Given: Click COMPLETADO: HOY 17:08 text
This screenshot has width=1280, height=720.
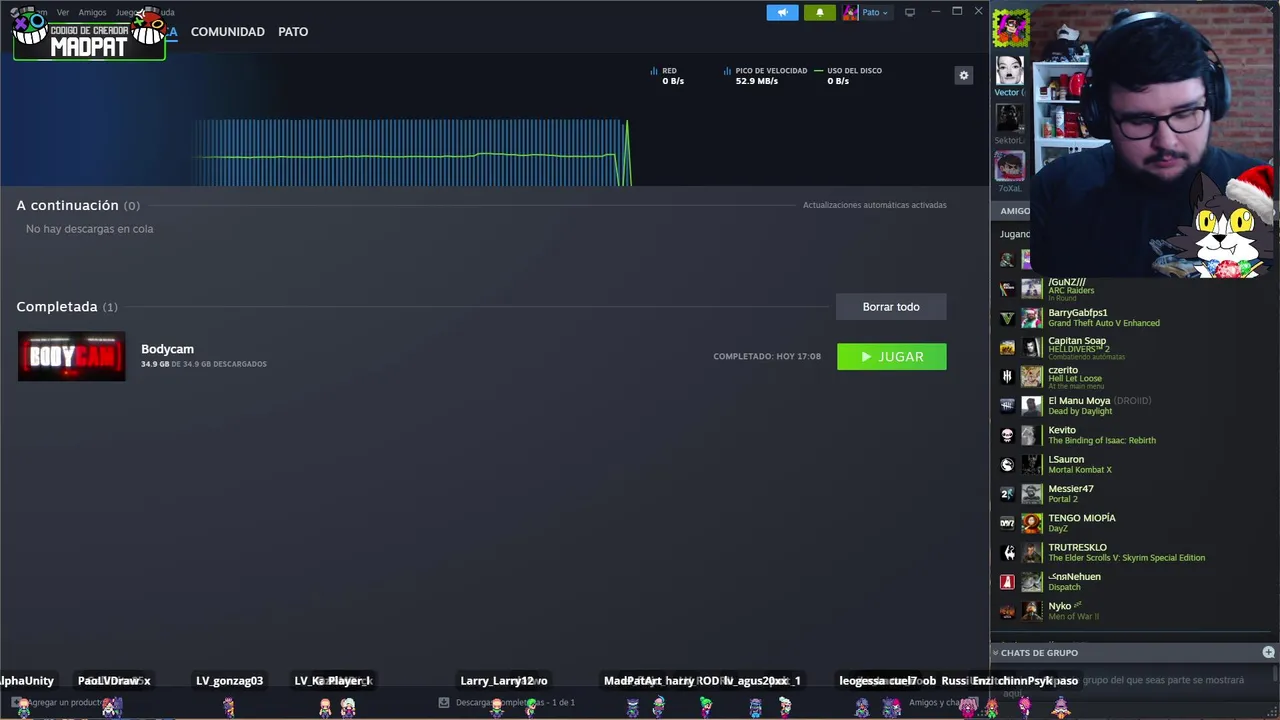Looking at the screenshot, I should 767,357.
